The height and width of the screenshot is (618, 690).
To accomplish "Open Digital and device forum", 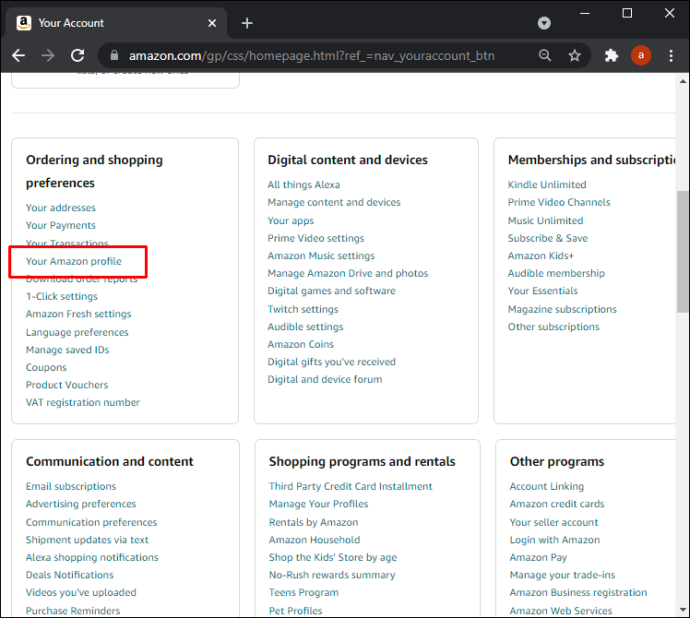I will (x=325, y=380).
